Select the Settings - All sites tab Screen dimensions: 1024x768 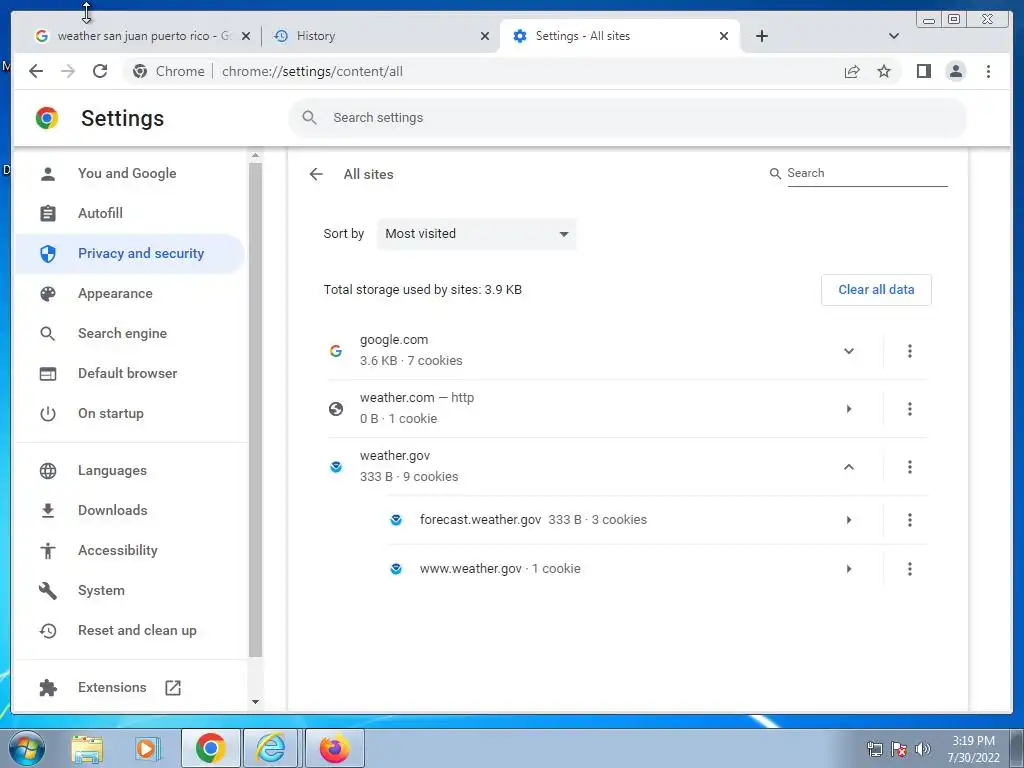coord(619,36)
